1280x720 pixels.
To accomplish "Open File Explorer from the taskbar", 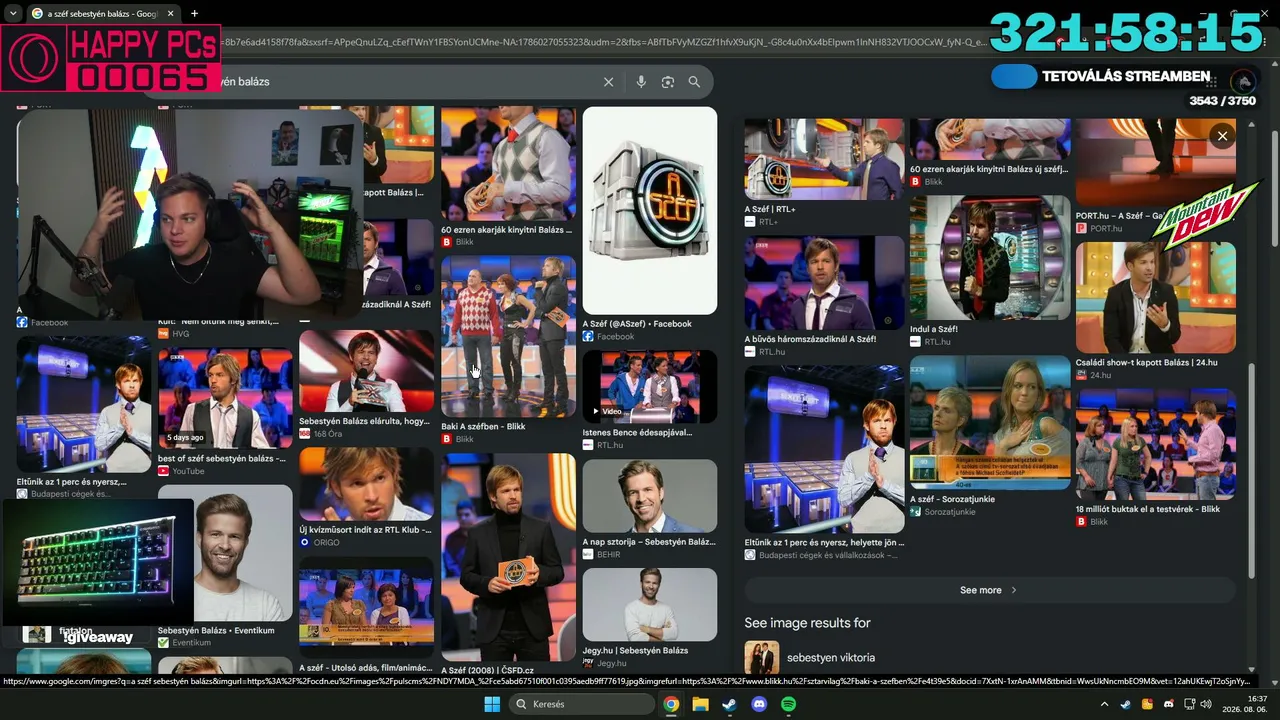I will [701, 704].
